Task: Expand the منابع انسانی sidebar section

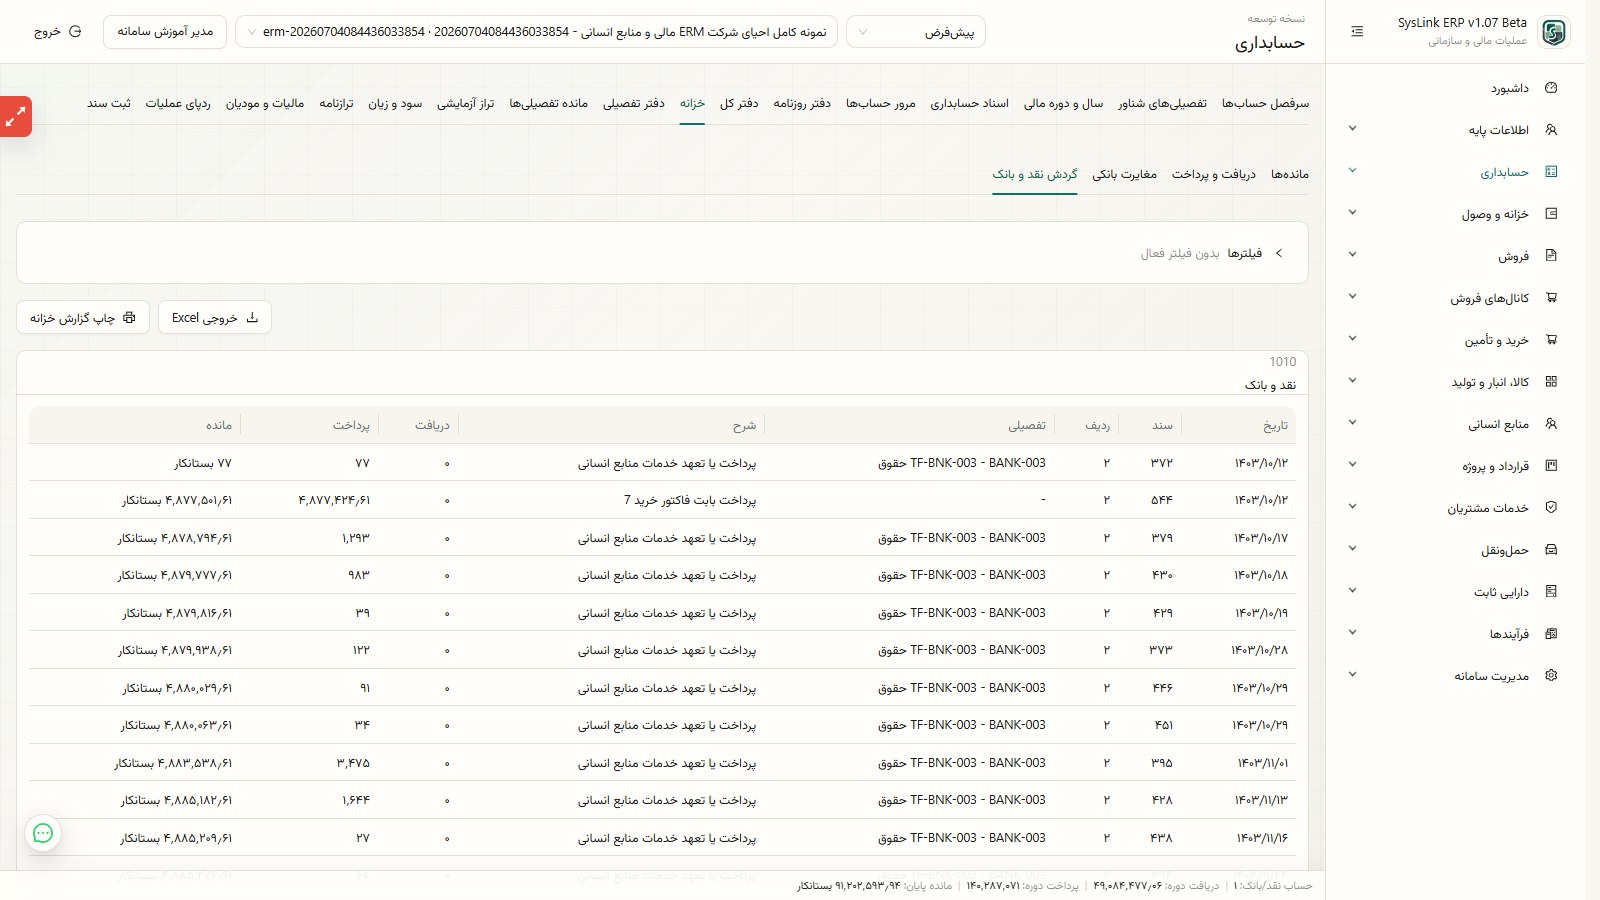Action: point(1352,423)
